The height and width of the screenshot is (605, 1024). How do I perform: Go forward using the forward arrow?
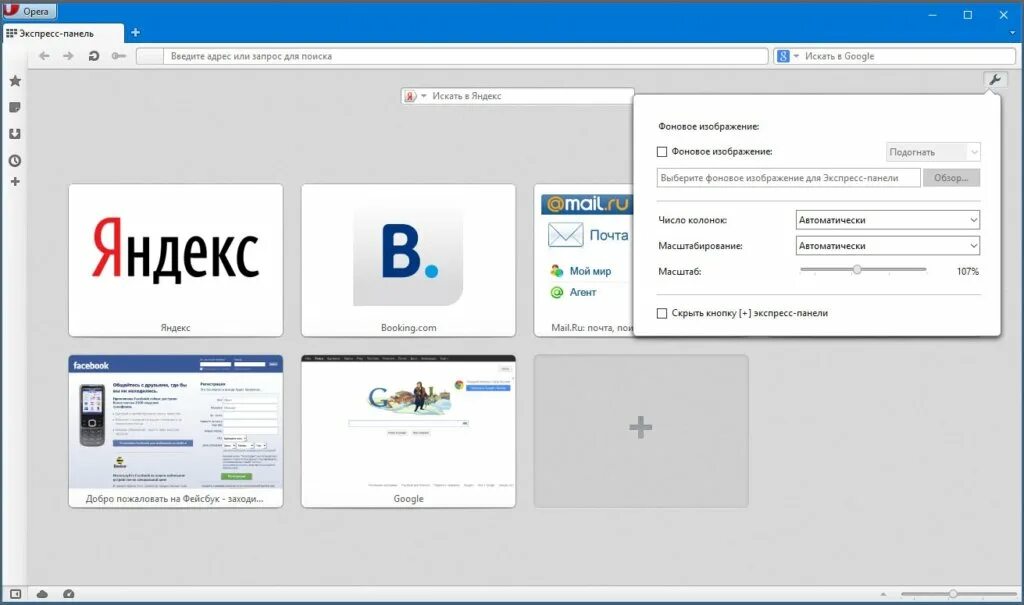[x=69, y=56]
